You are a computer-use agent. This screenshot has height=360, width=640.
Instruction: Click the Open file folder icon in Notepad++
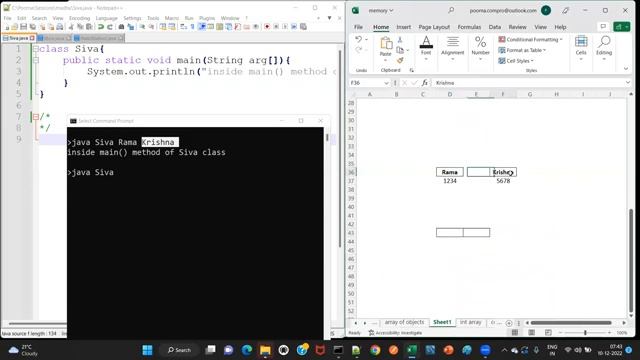click(x=14, y=27)
